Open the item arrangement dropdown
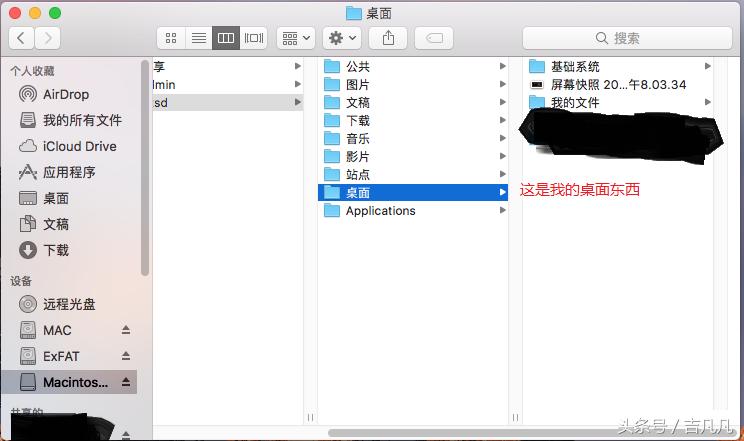Viewport: 744px width, 441px height. pyautogui.click(x=296, y=38)
